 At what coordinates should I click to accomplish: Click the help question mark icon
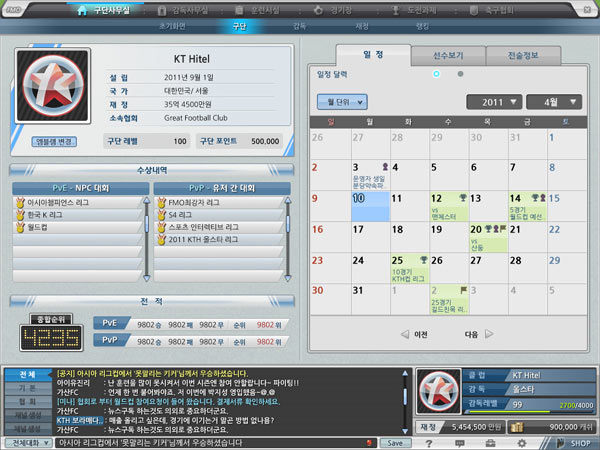[x=429, y=443]
